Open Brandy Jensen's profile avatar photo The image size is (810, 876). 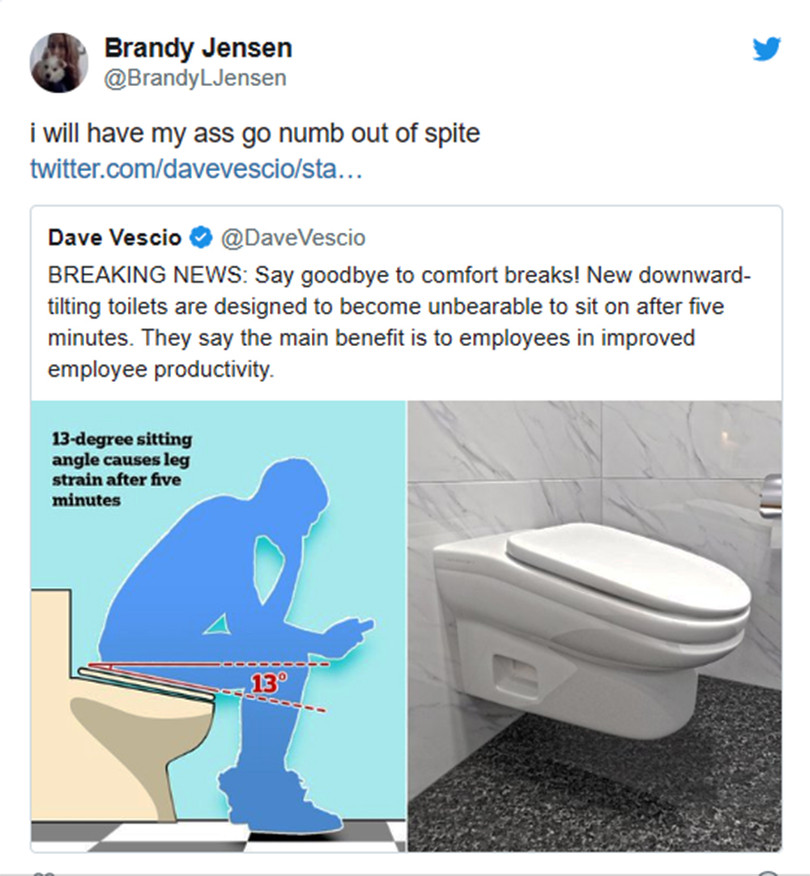pyautogui.click(x=59, y=63)
